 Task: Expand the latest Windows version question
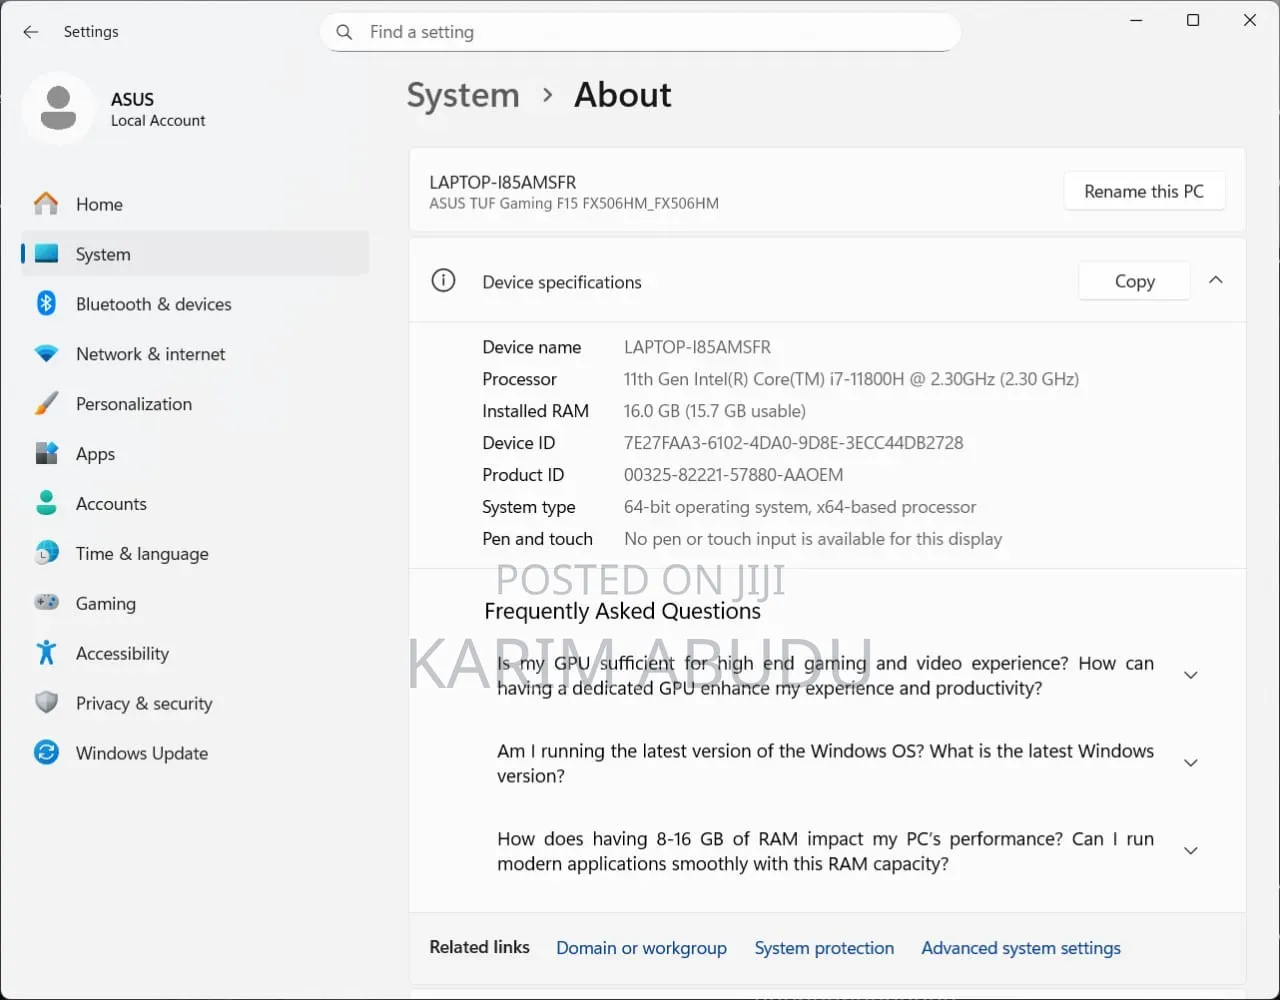pos(1191,763)
